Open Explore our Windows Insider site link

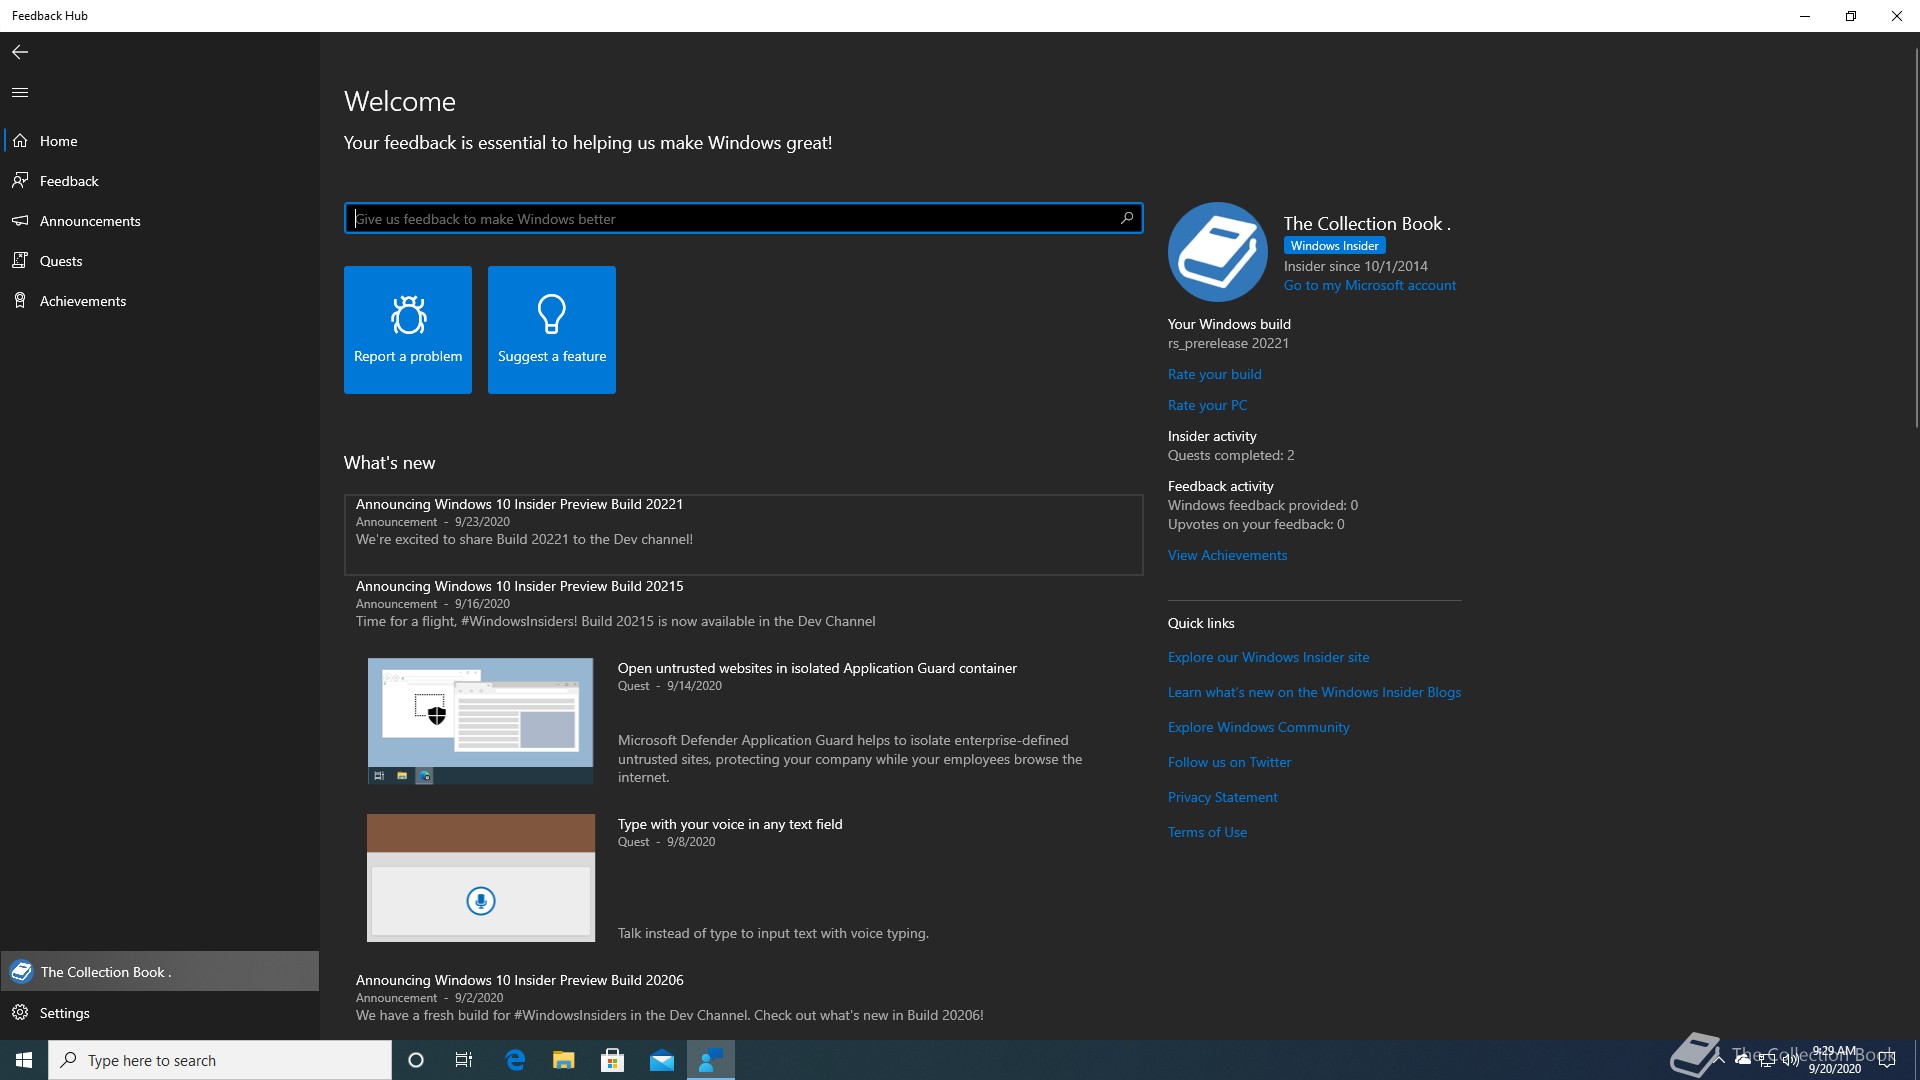pyautogui.click(x=1268, y=657)
